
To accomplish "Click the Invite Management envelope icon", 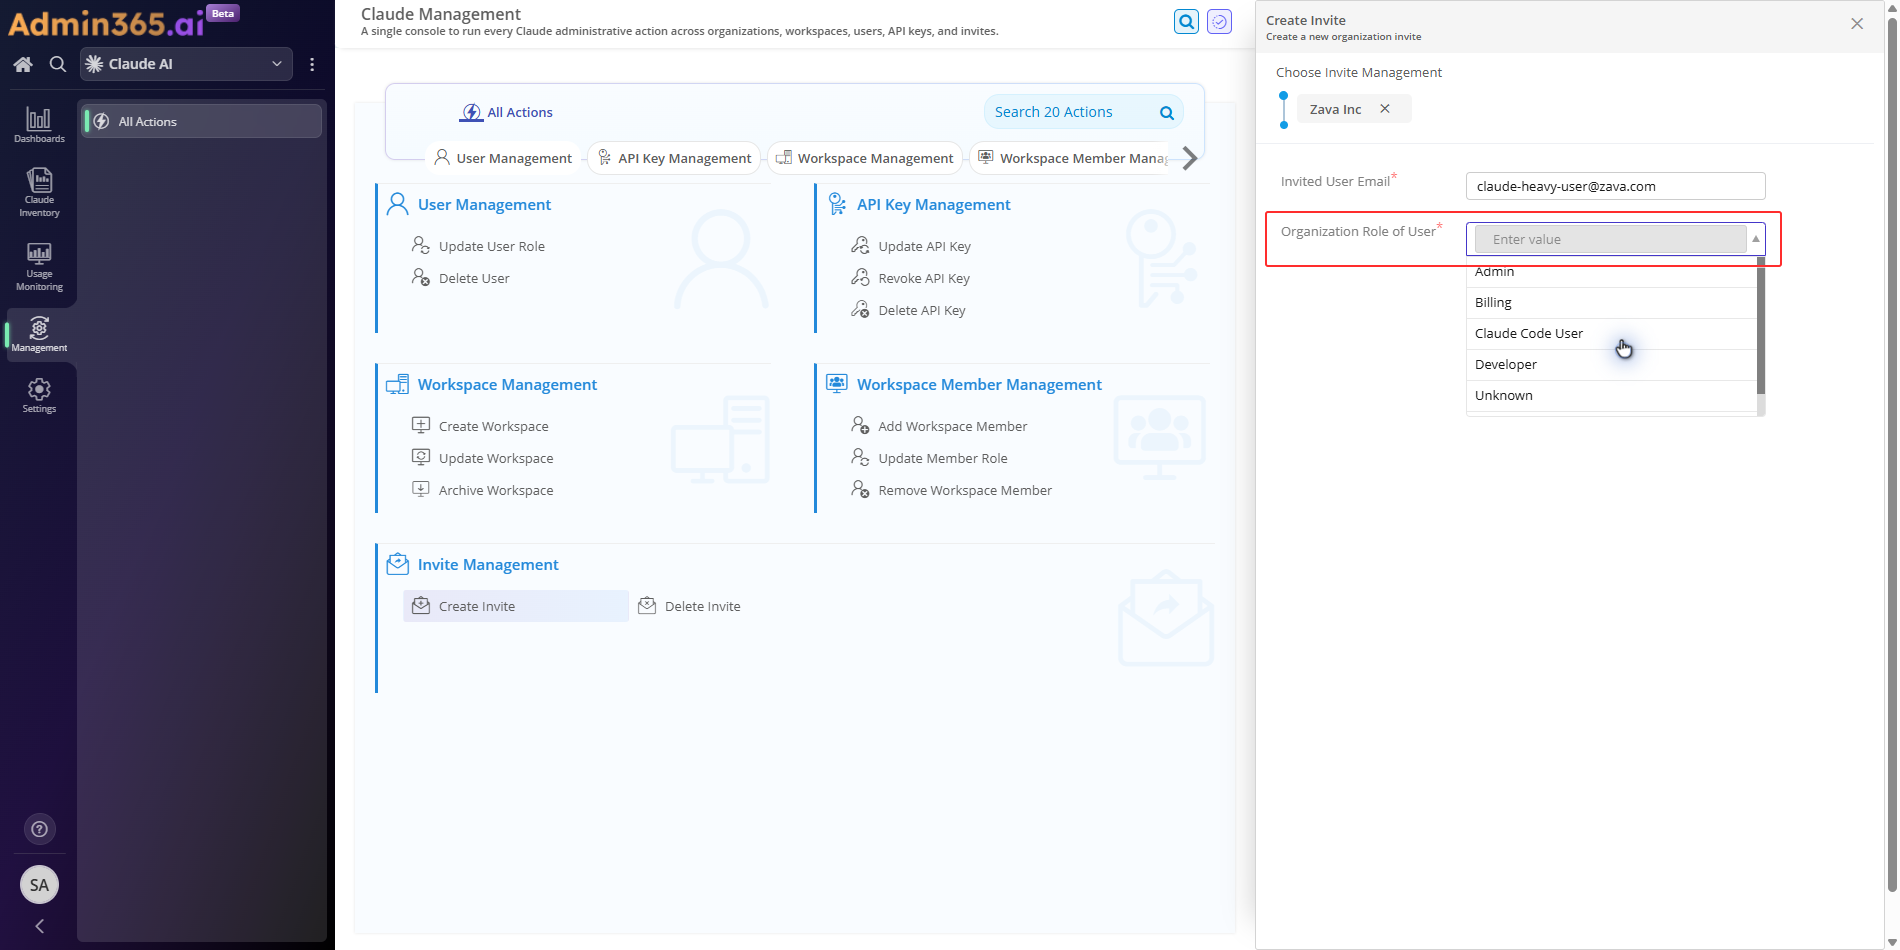I will click(x=397, y=564).
